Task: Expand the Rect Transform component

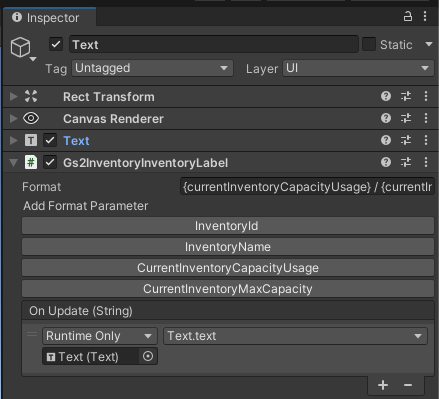Action: 13,97
